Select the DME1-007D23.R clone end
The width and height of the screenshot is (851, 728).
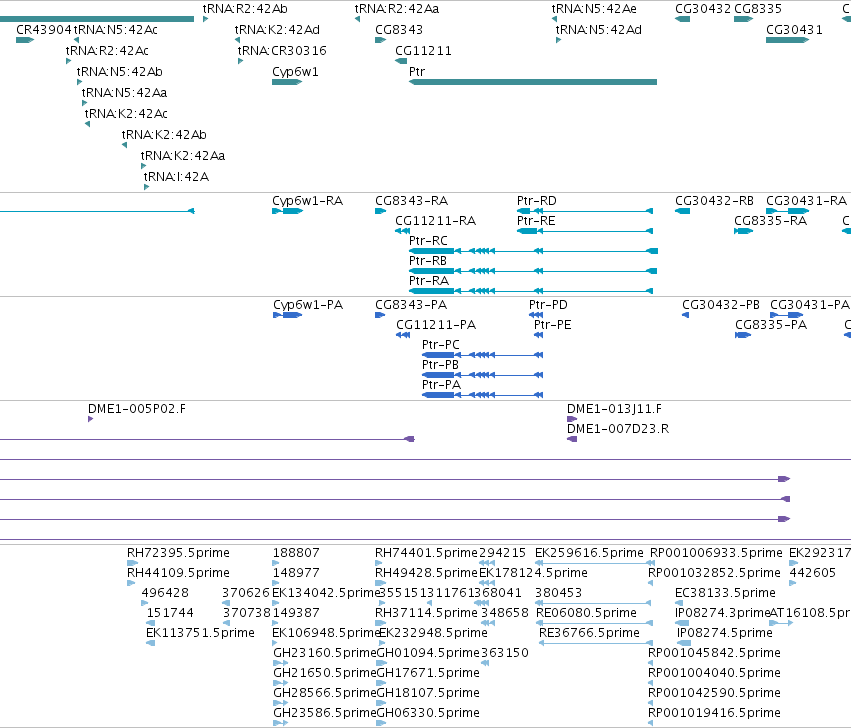(x=572, y=439)
